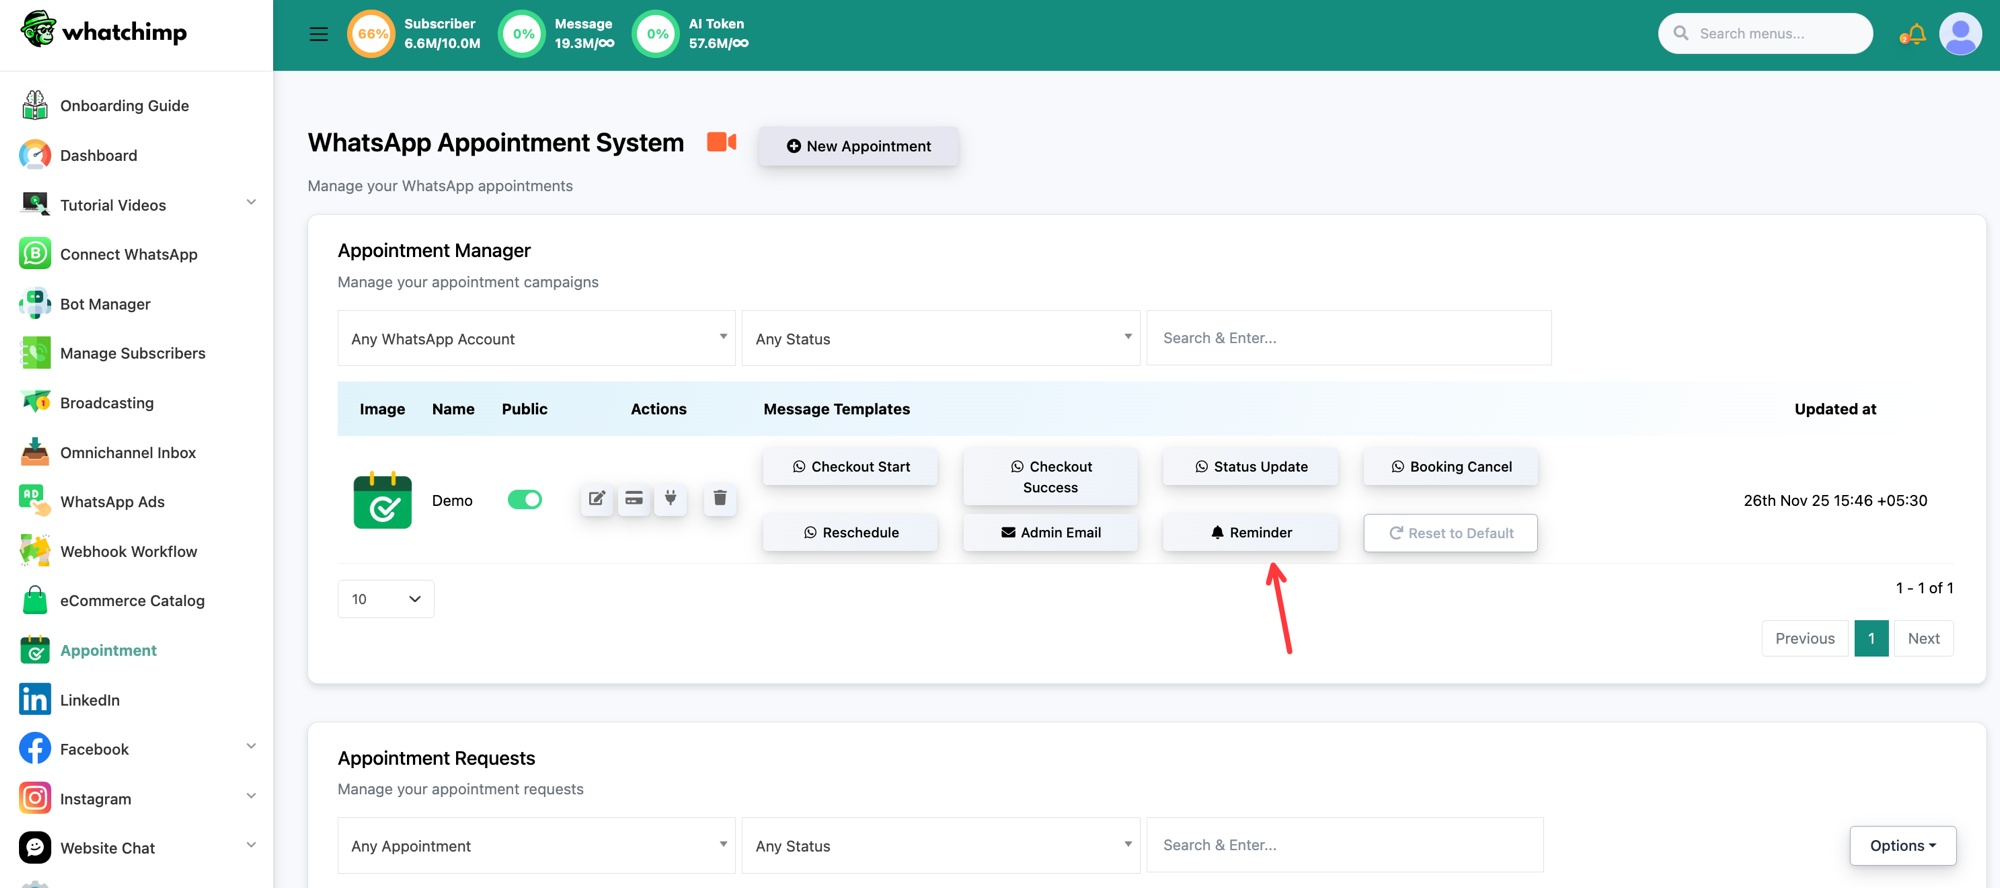Image resolution: width=2000 pixels, height=888 pixels.
Task: Open Admin Email template
Action: tap(1051, 533)
